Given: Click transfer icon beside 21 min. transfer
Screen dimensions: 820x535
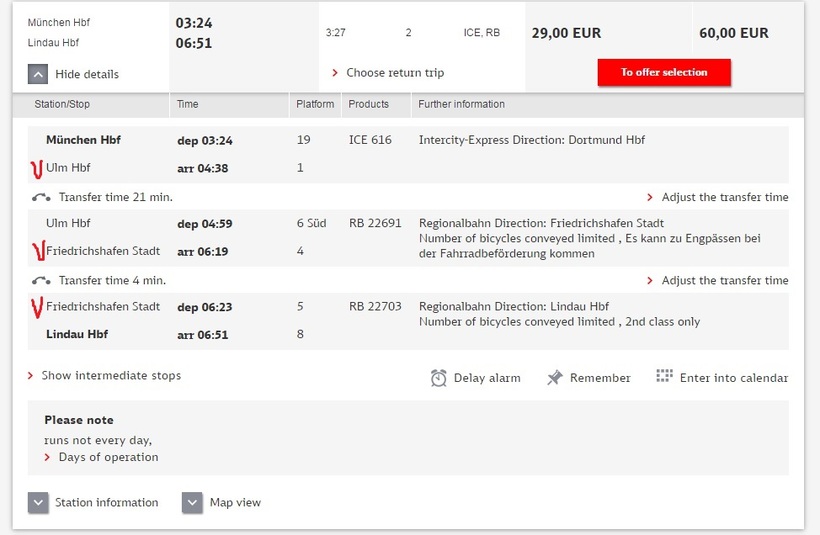Looking at the screenshot, I should coord(42,197).
